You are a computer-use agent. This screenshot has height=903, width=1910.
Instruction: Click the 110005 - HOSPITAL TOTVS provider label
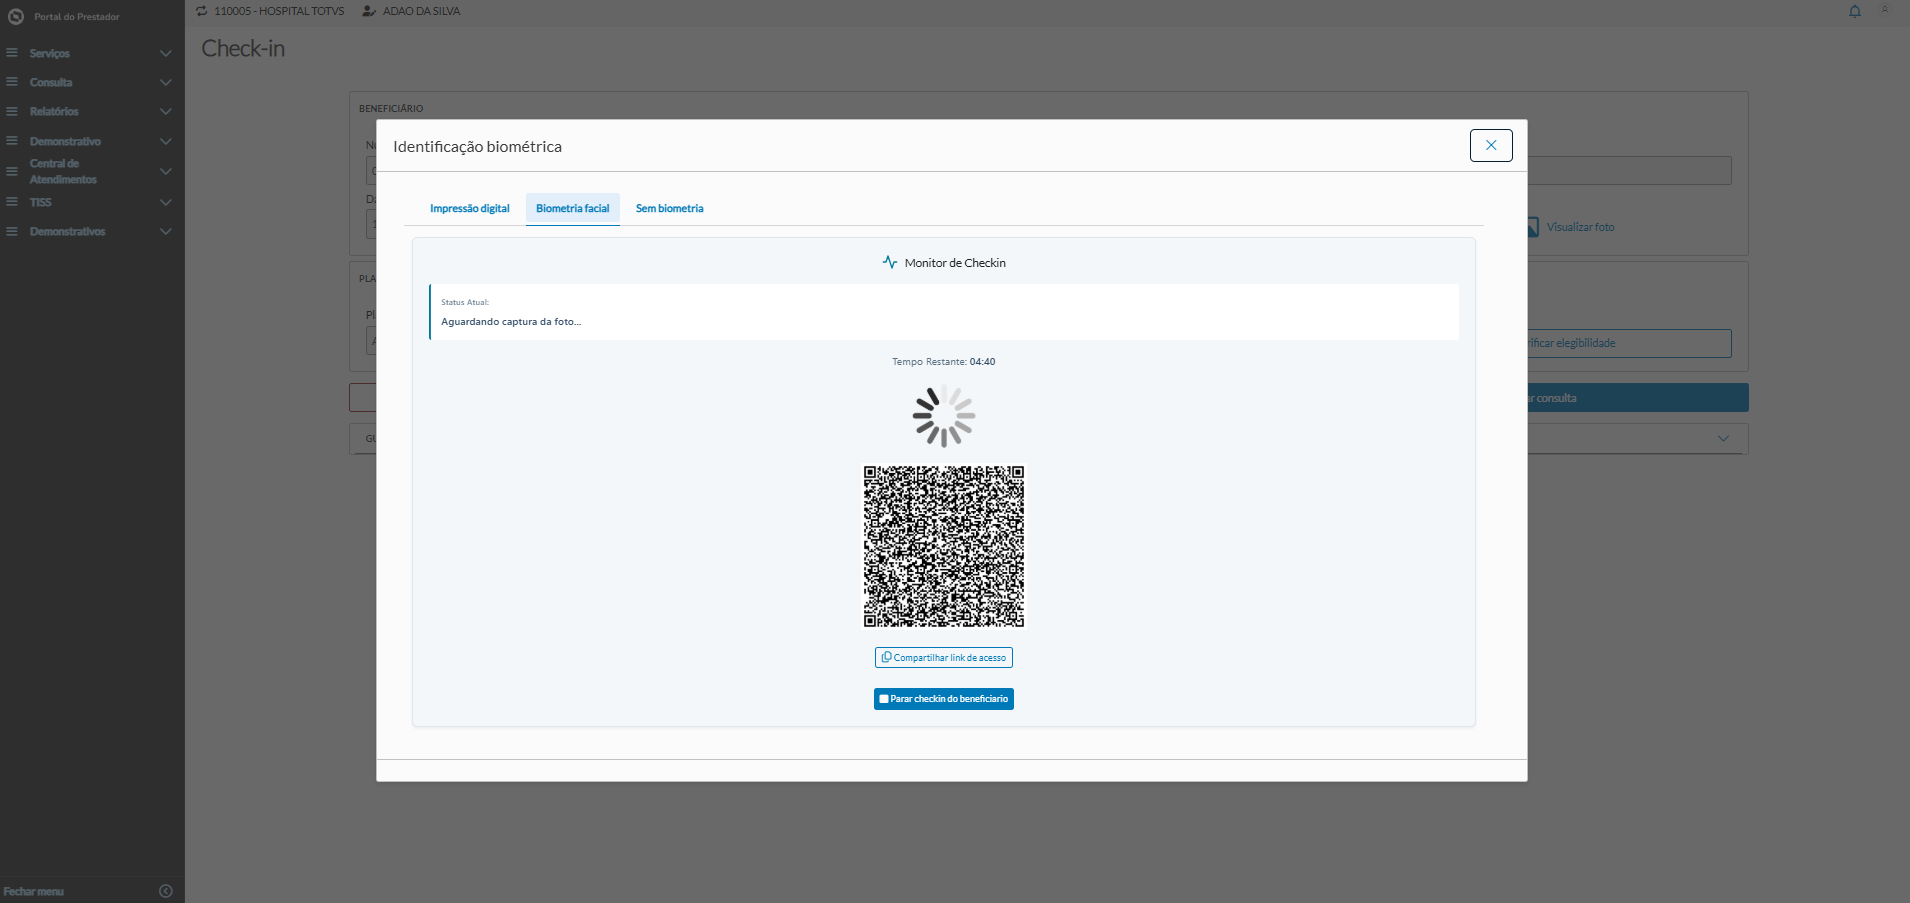coord(279,11)
